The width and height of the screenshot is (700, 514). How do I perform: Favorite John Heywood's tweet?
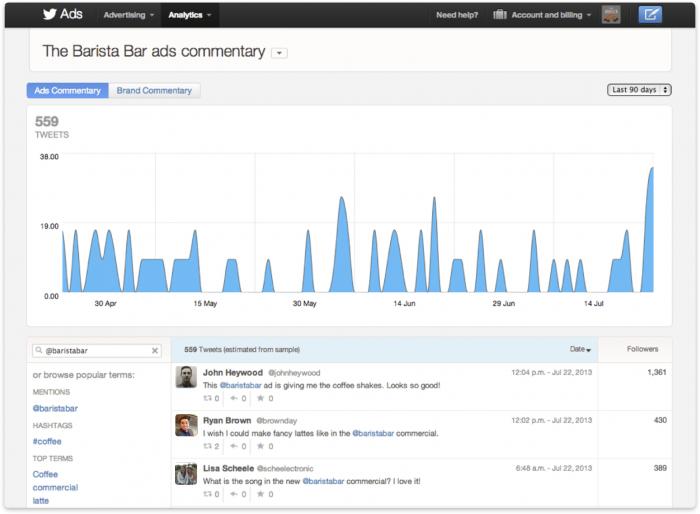(x=265, y=398)
